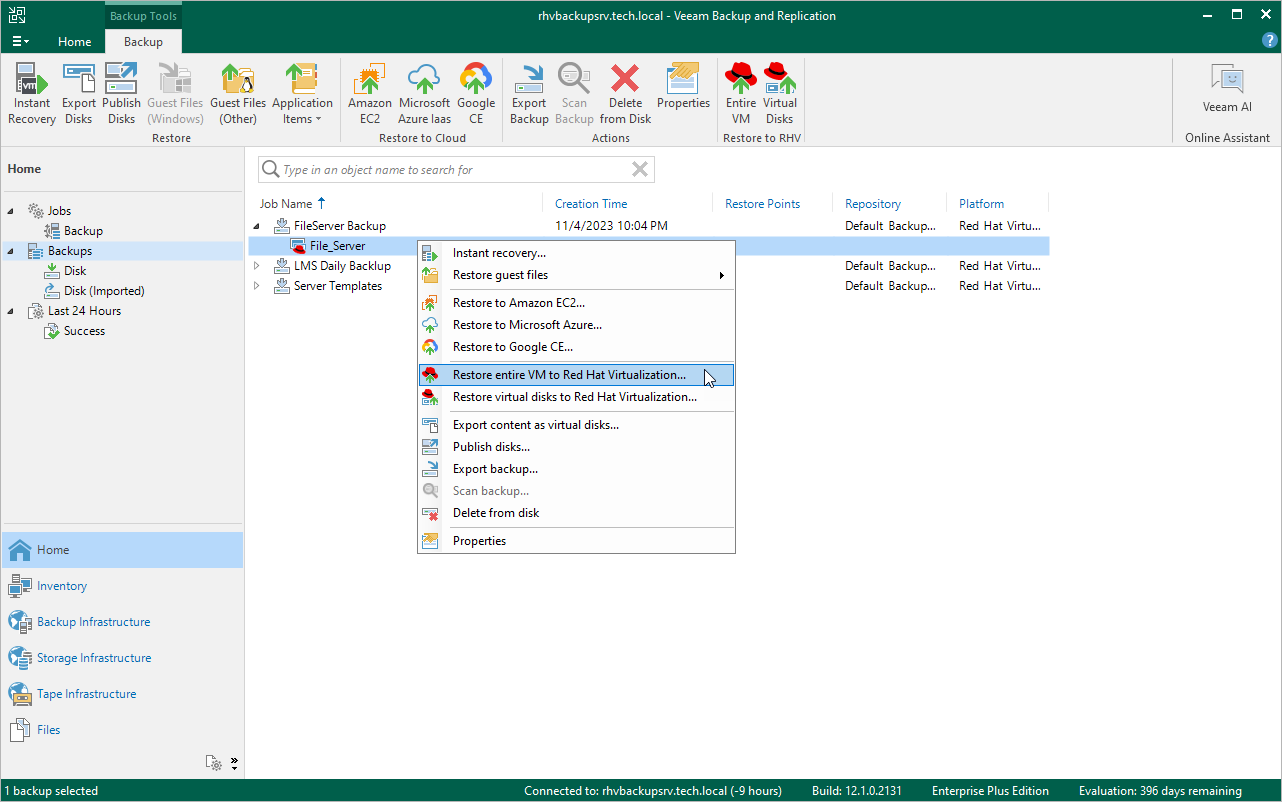
Task: Select Restore virtual disks to Red Hat Virtualization
Action: [576, 397]
